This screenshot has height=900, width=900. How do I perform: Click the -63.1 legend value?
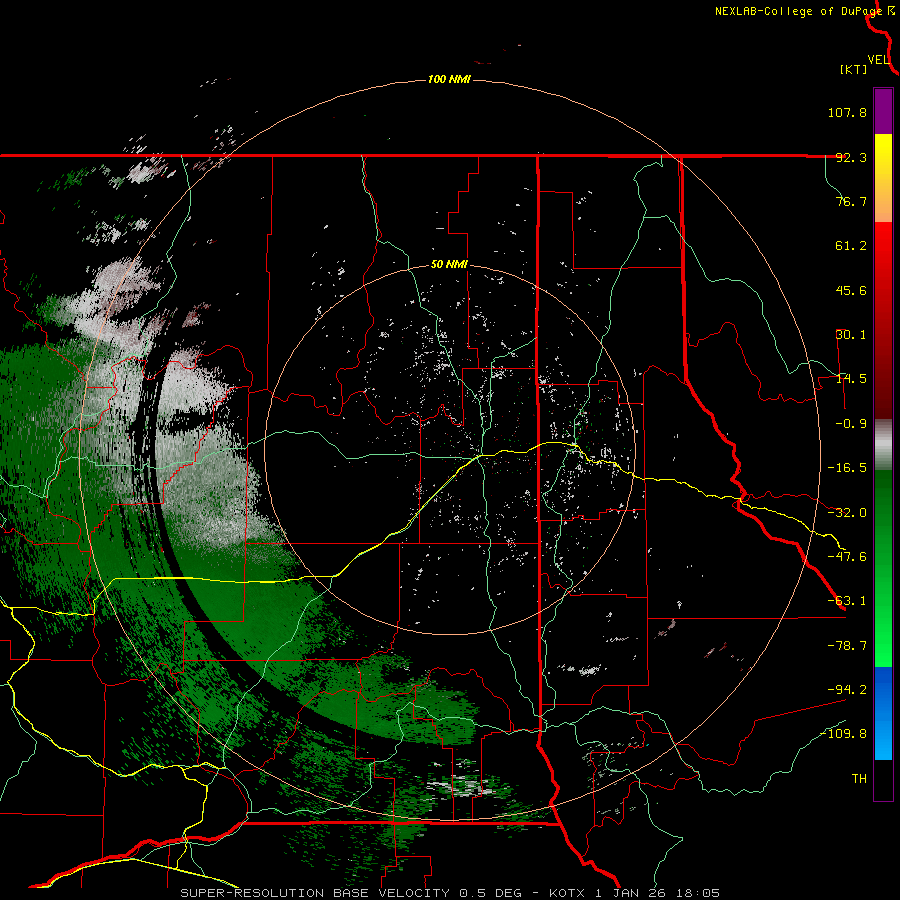coord(847,601)
